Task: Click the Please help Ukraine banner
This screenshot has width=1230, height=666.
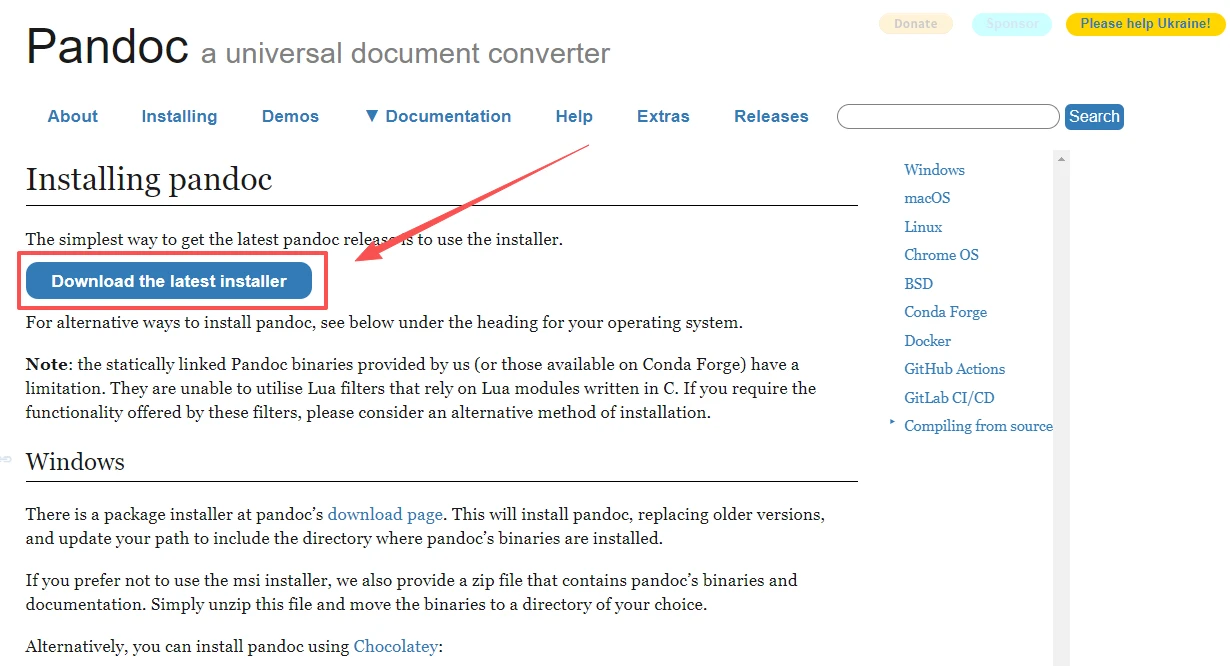Action: point(1144,24)
